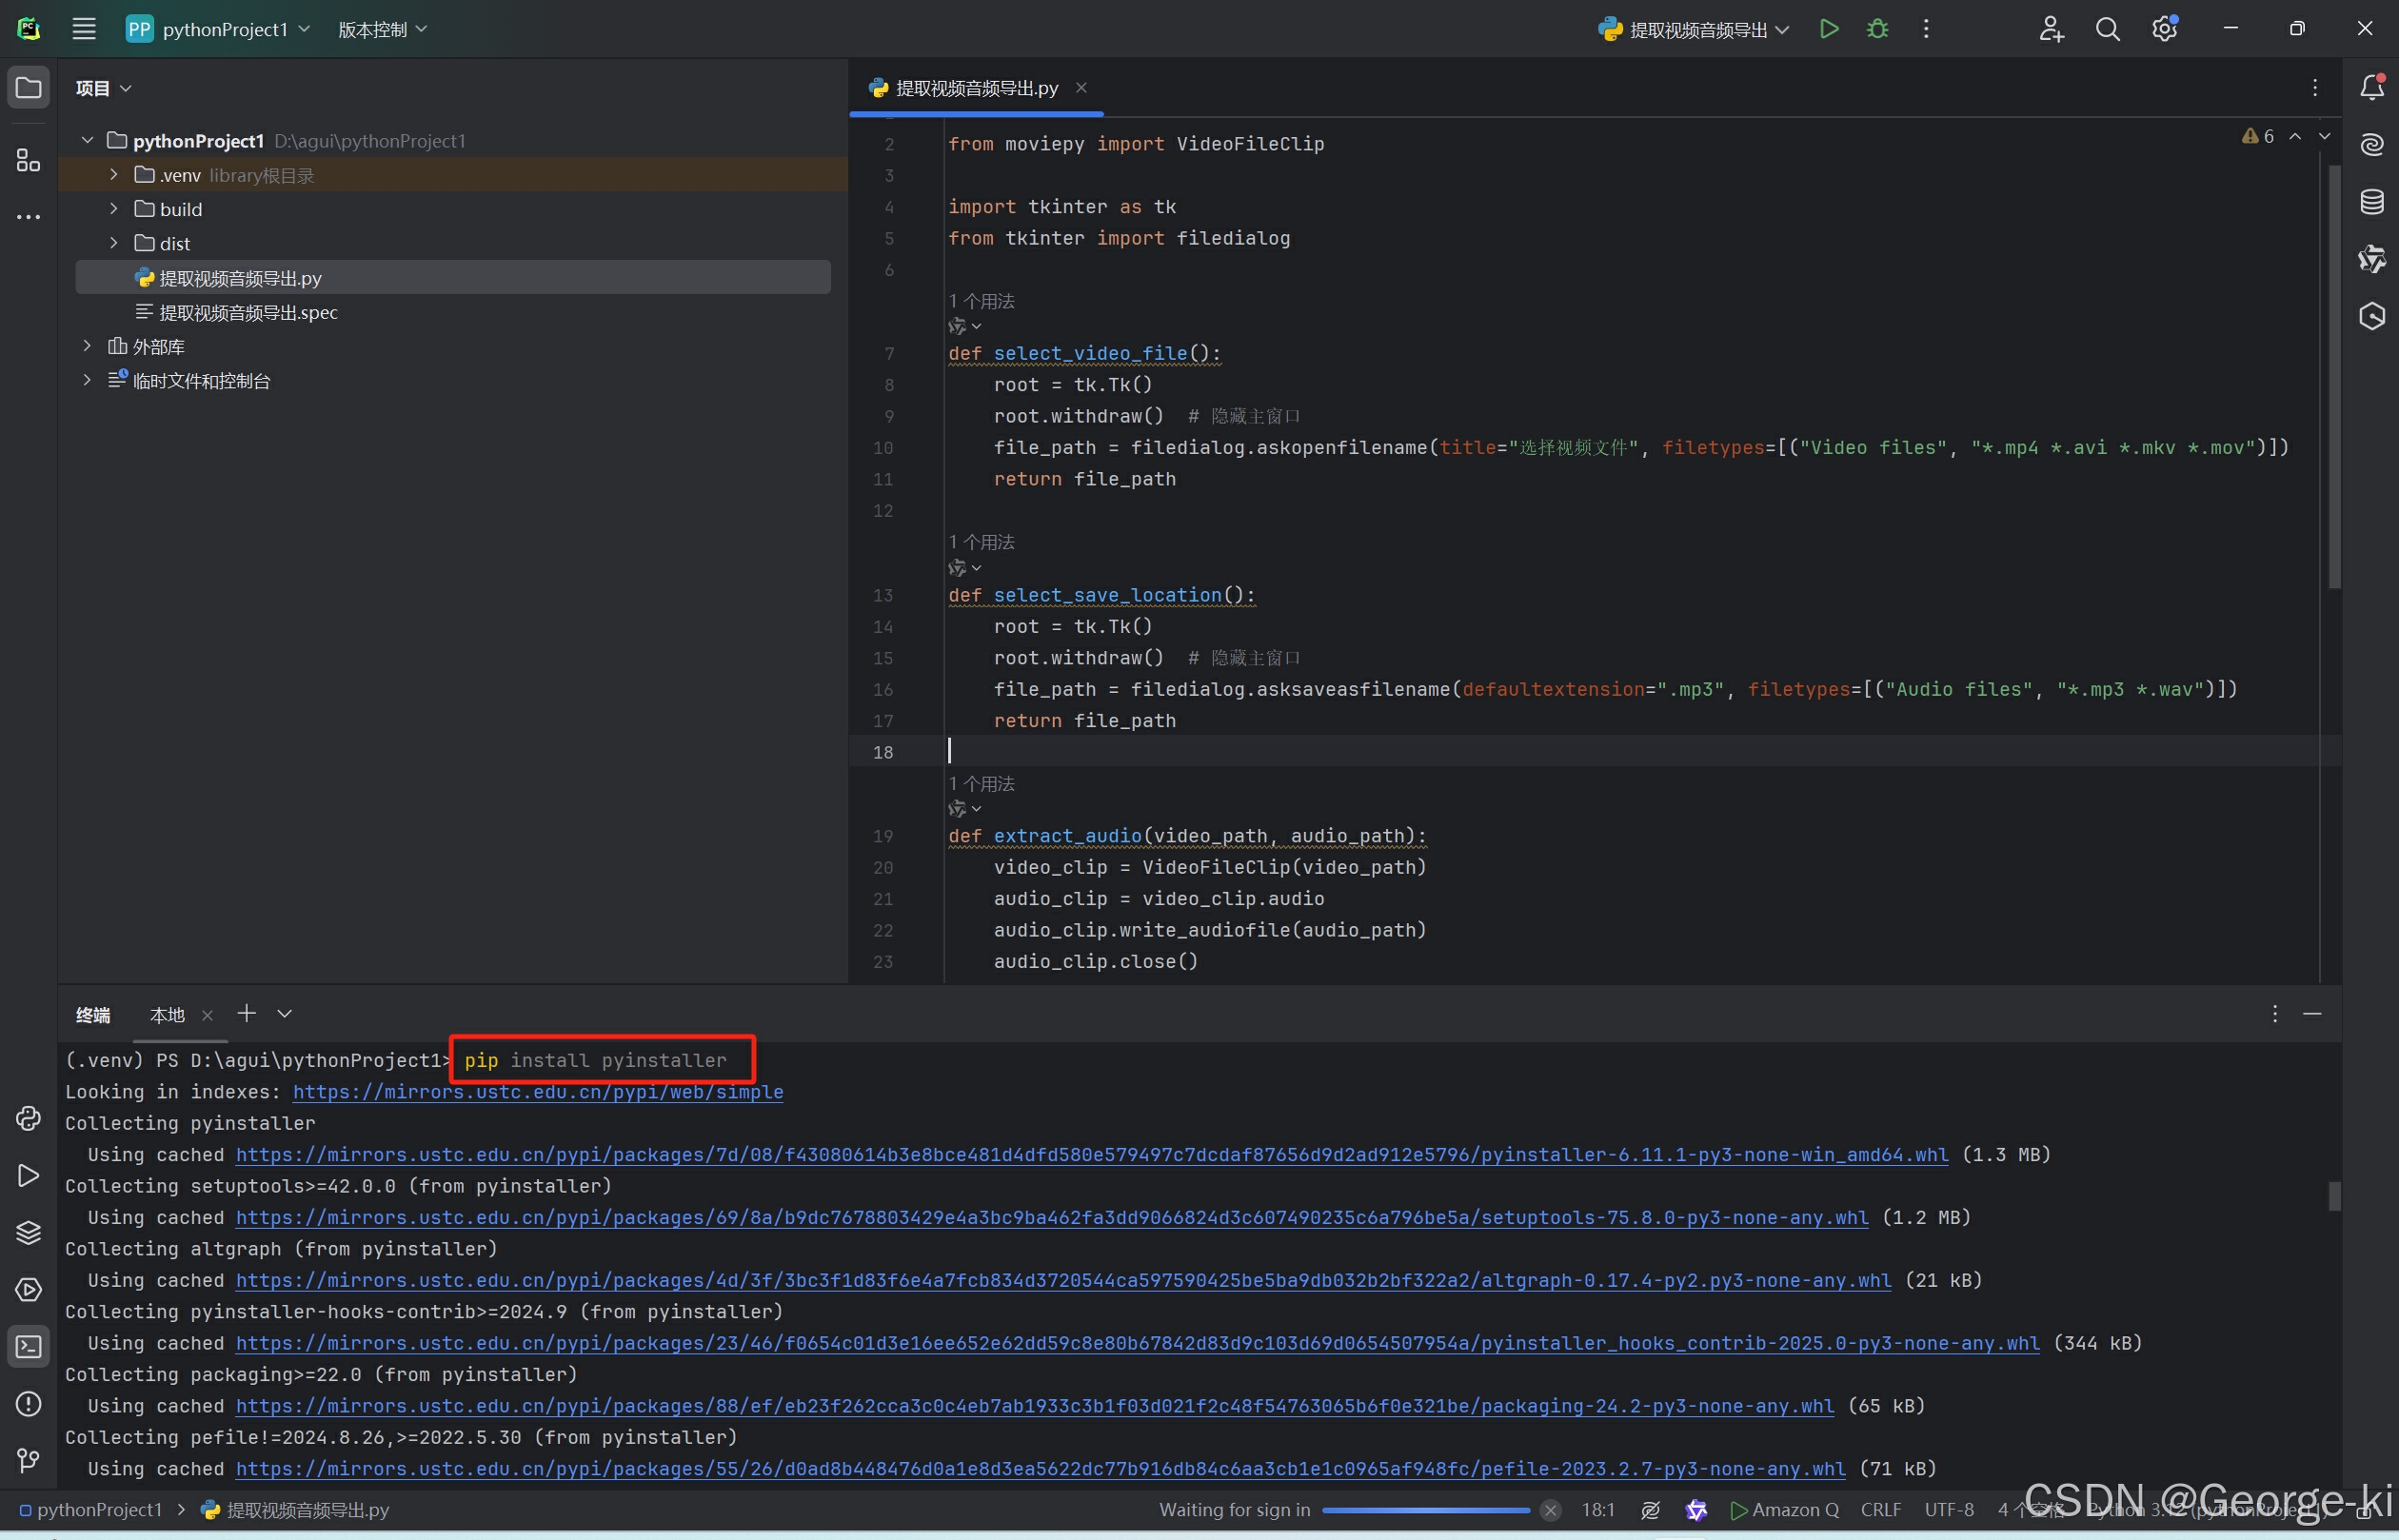Run the current script with the green play button
Screen dimensions: 2399x1540
(x=1828, y=29)
